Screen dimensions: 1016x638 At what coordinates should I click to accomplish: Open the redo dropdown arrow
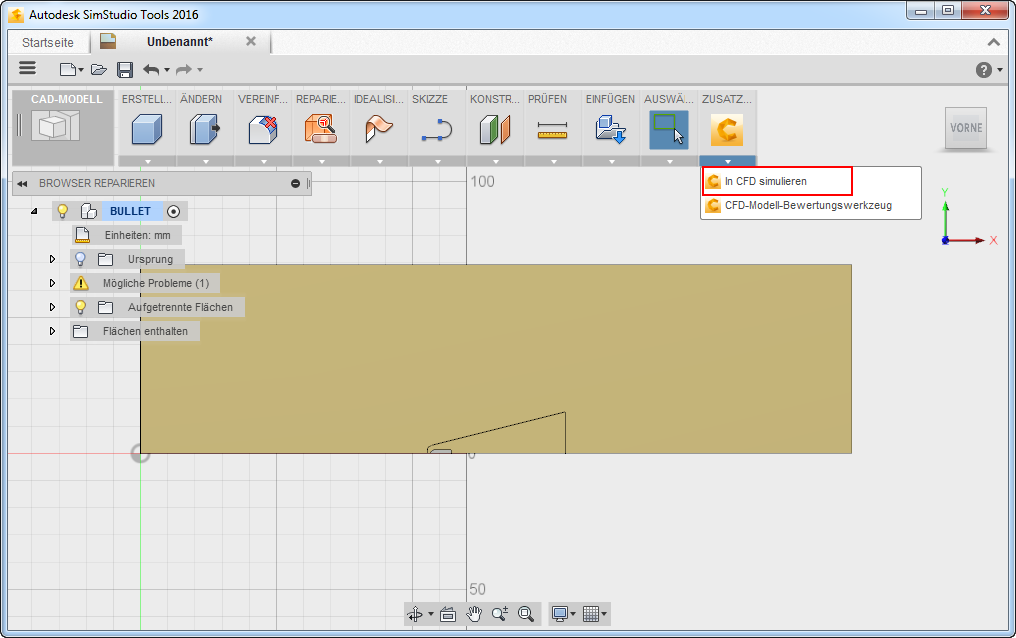[x=200, y=70]
